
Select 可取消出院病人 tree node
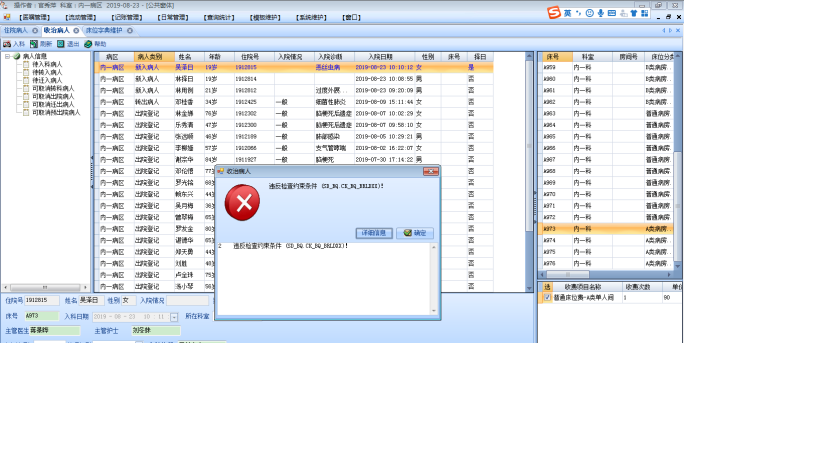click(53, 97)
